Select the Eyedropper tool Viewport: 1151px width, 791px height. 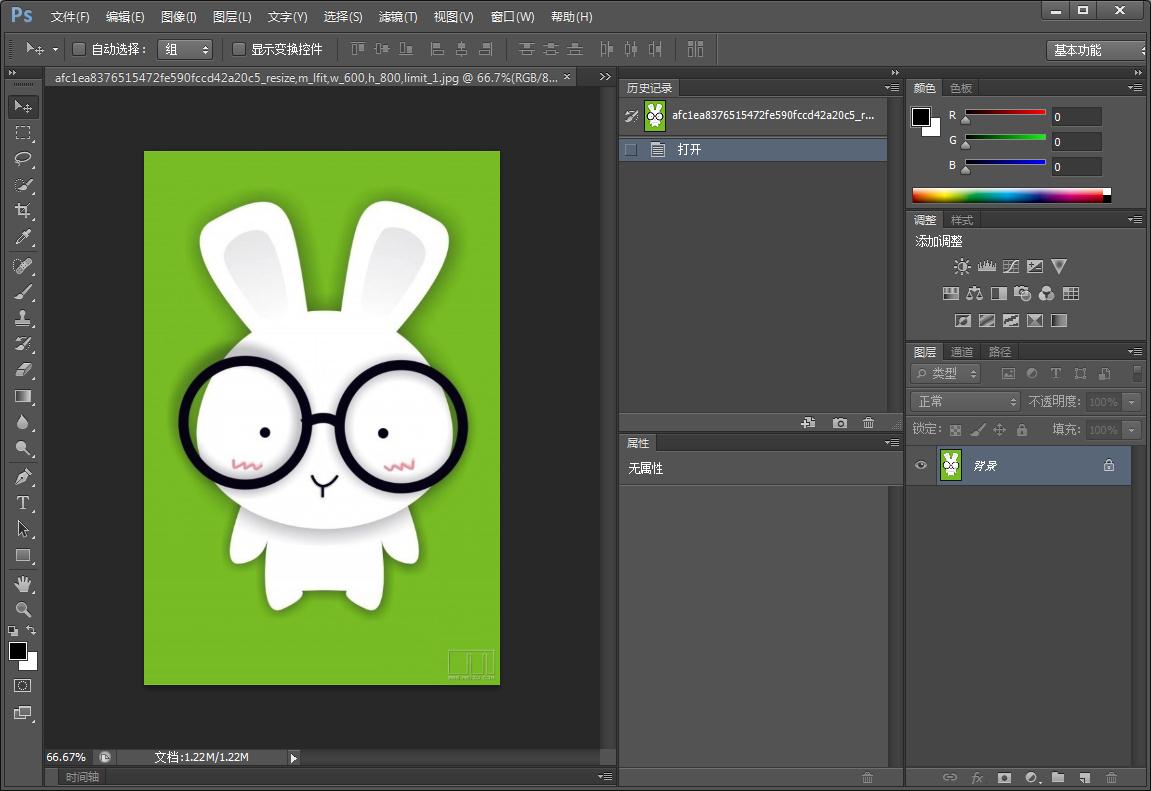click(22, 238)
